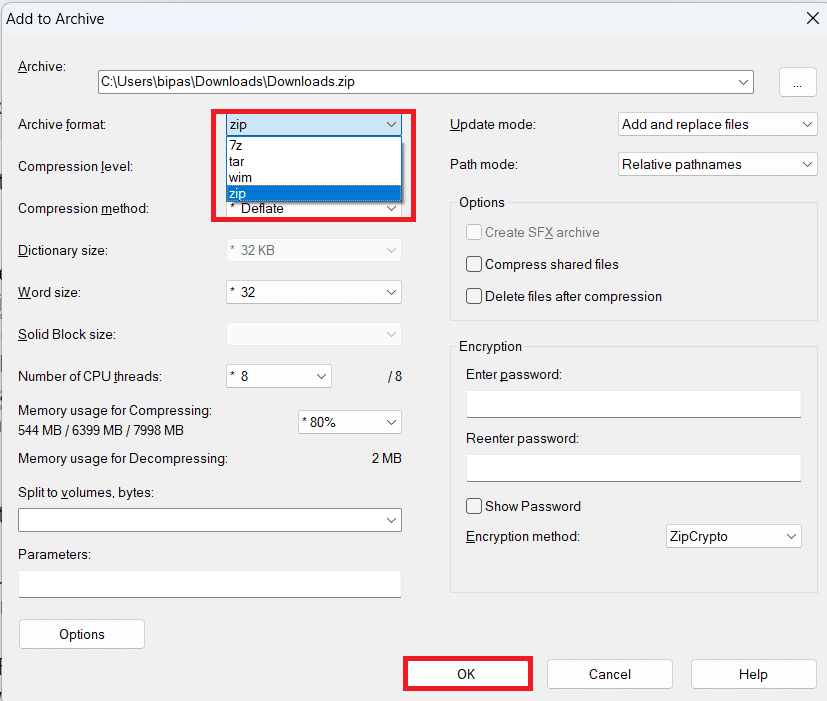The width and height of the screenshot is (827, 701).
Task: Check Delete files after compression
Action: click(x=474, y=296)
